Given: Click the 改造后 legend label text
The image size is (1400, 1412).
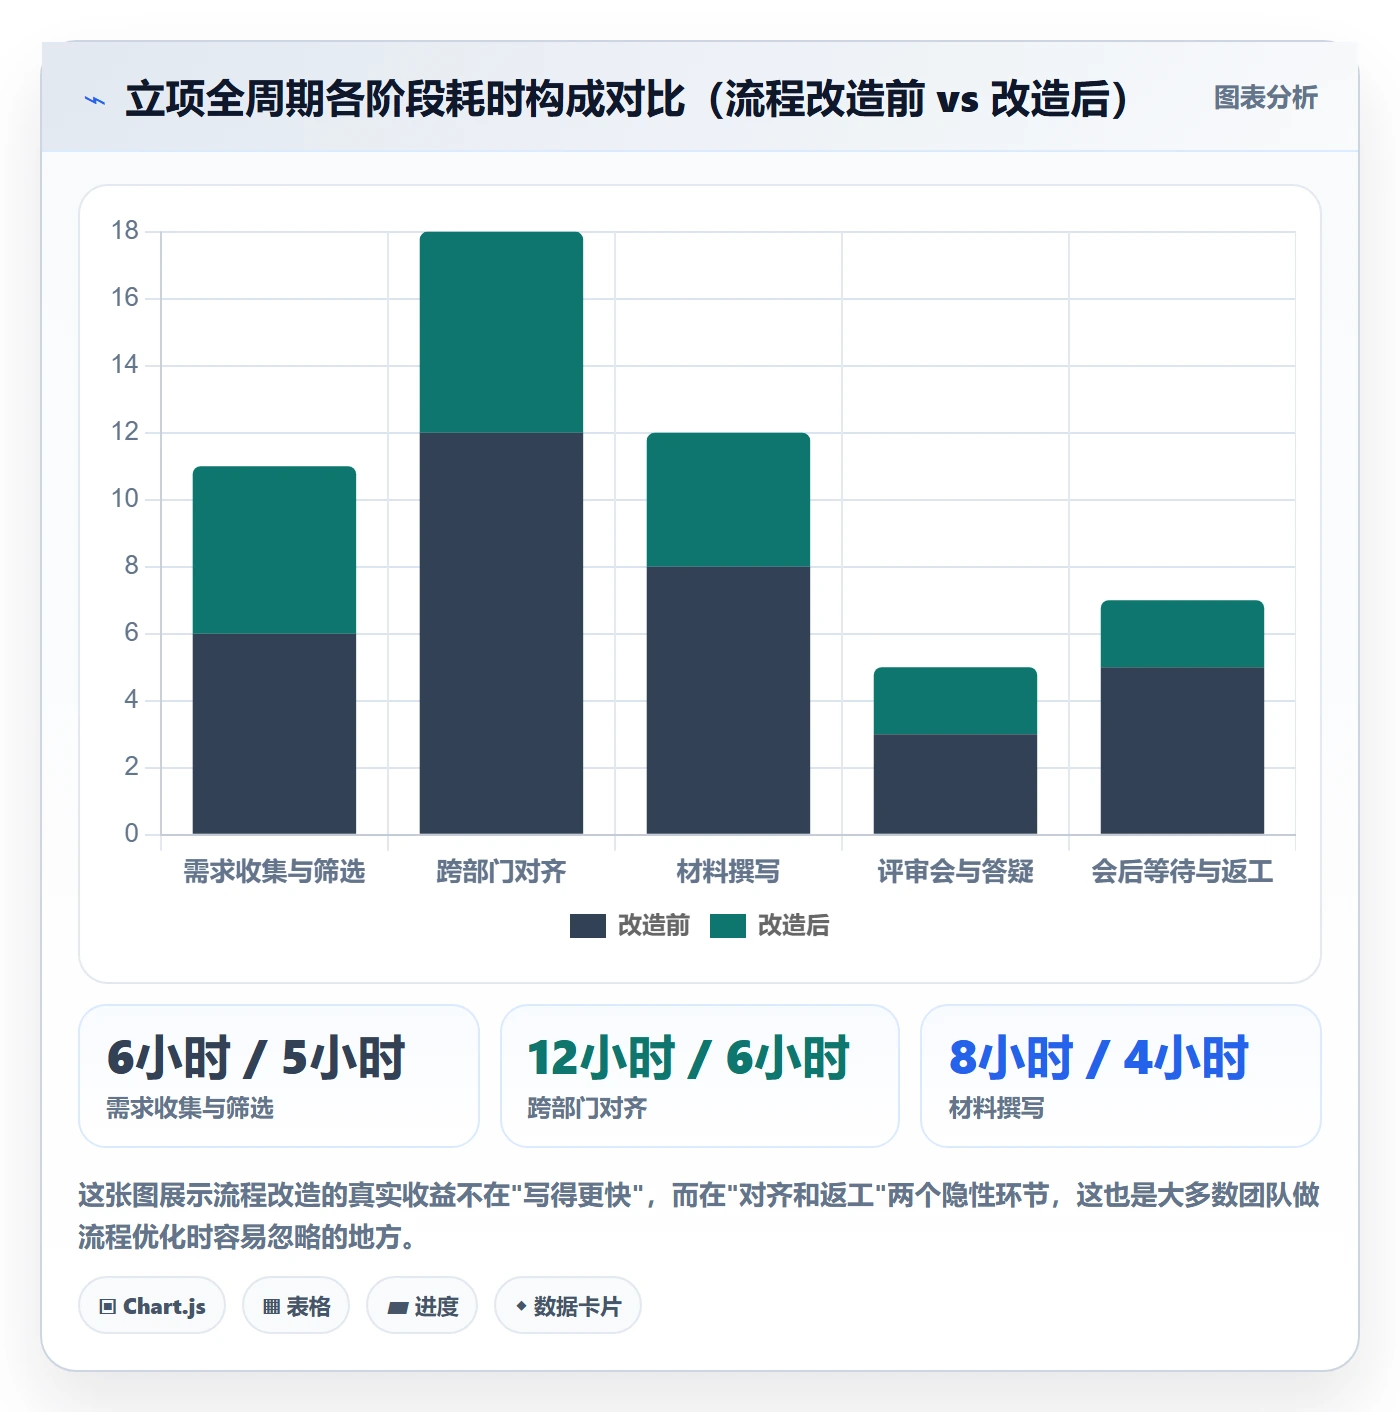Looking at the screenshot, I should tap(794, 926).
